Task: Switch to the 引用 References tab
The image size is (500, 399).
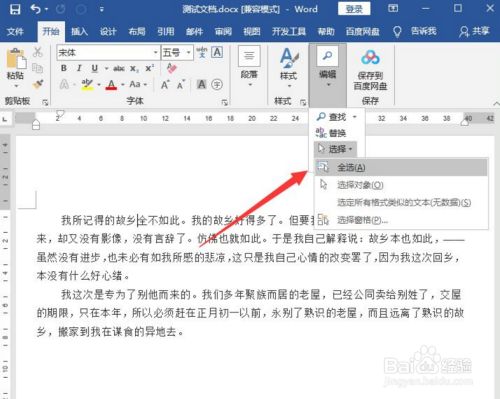Action: click(x=166, y=32)
